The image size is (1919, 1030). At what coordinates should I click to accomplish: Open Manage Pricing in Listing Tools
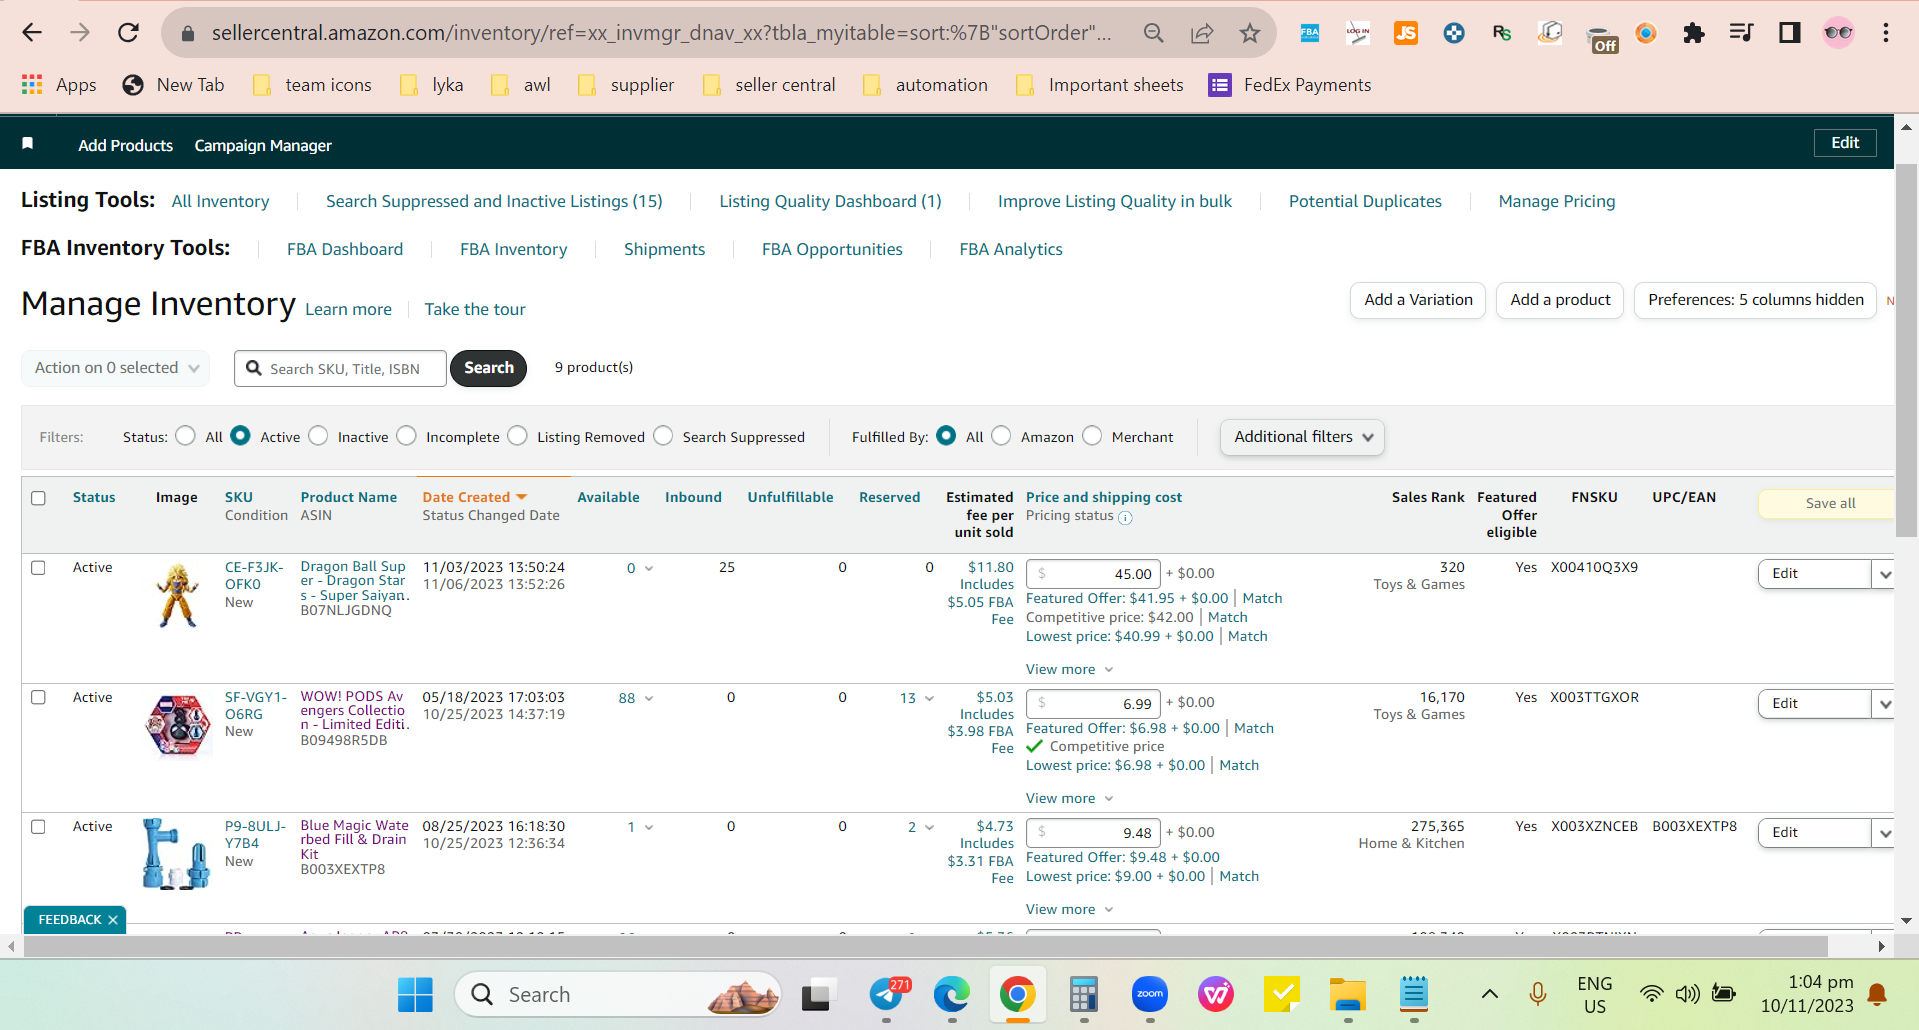(1557, 201)
